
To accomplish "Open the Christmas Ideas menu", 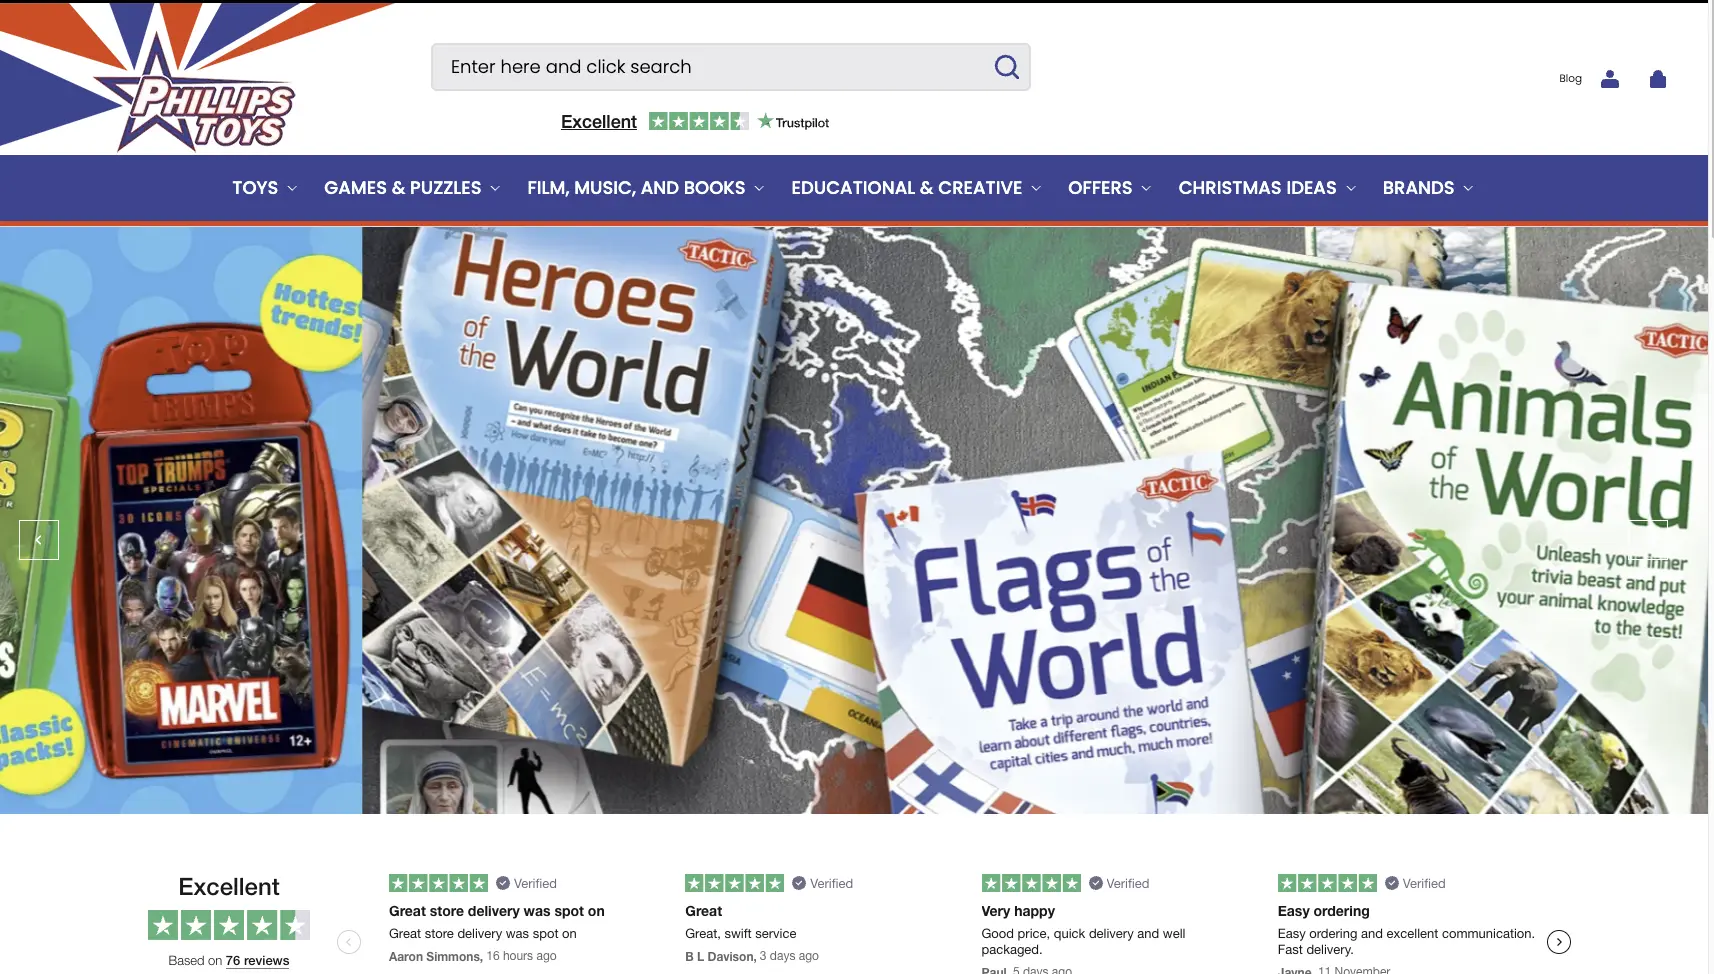I will (1257, 188).
